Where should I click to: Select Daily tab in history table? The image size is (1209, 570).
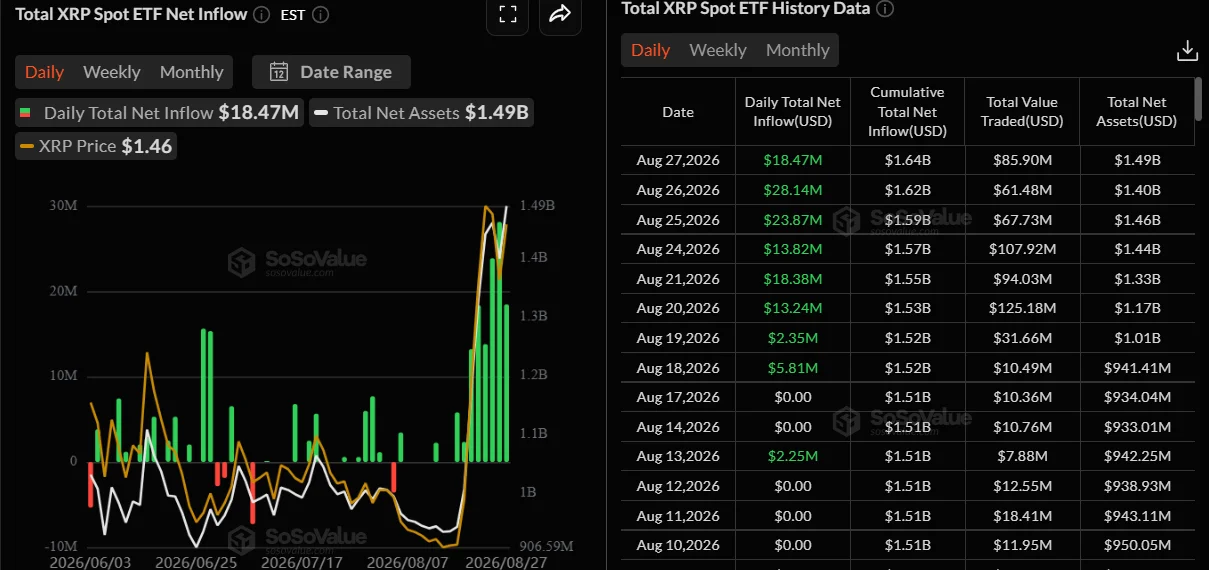point(651,50)
